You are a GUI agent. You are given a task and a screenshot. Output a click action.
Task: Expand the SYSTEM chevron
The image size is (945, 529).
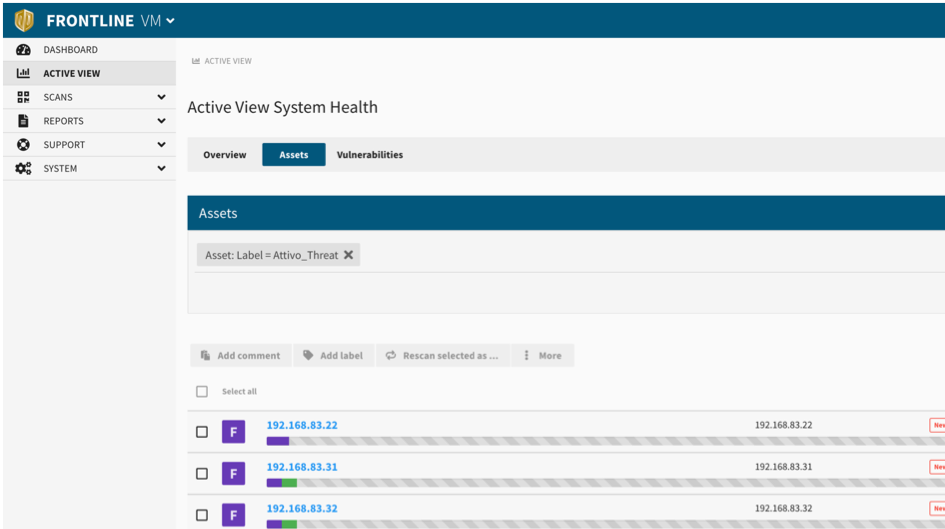click(x=161, y=168)
